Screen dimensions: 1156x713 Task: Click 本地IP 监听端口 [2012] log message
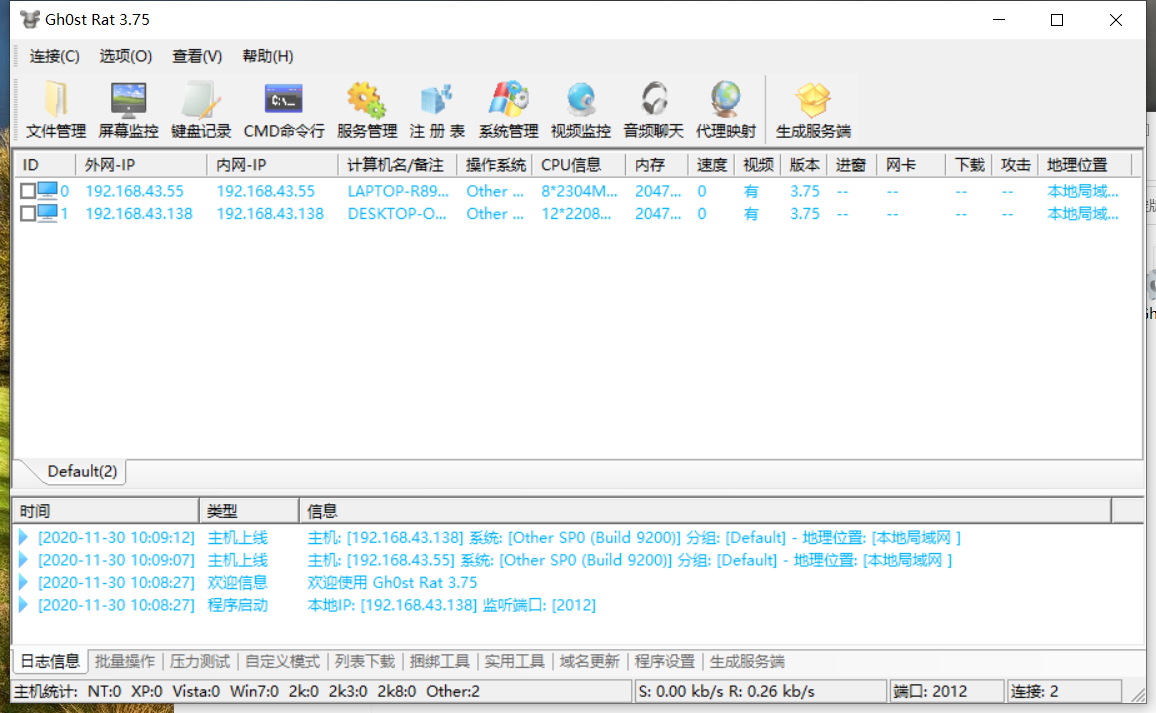pyautogui.click(x=451, y=605)
